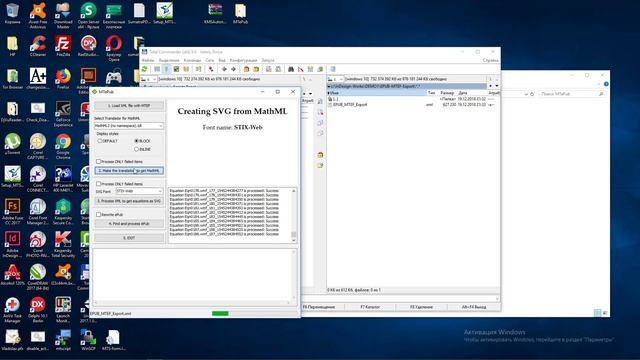Viewport: 640px width, 360px height.
Task: Click the Размер column header in right panel
Action: click(x=447, y=93)
